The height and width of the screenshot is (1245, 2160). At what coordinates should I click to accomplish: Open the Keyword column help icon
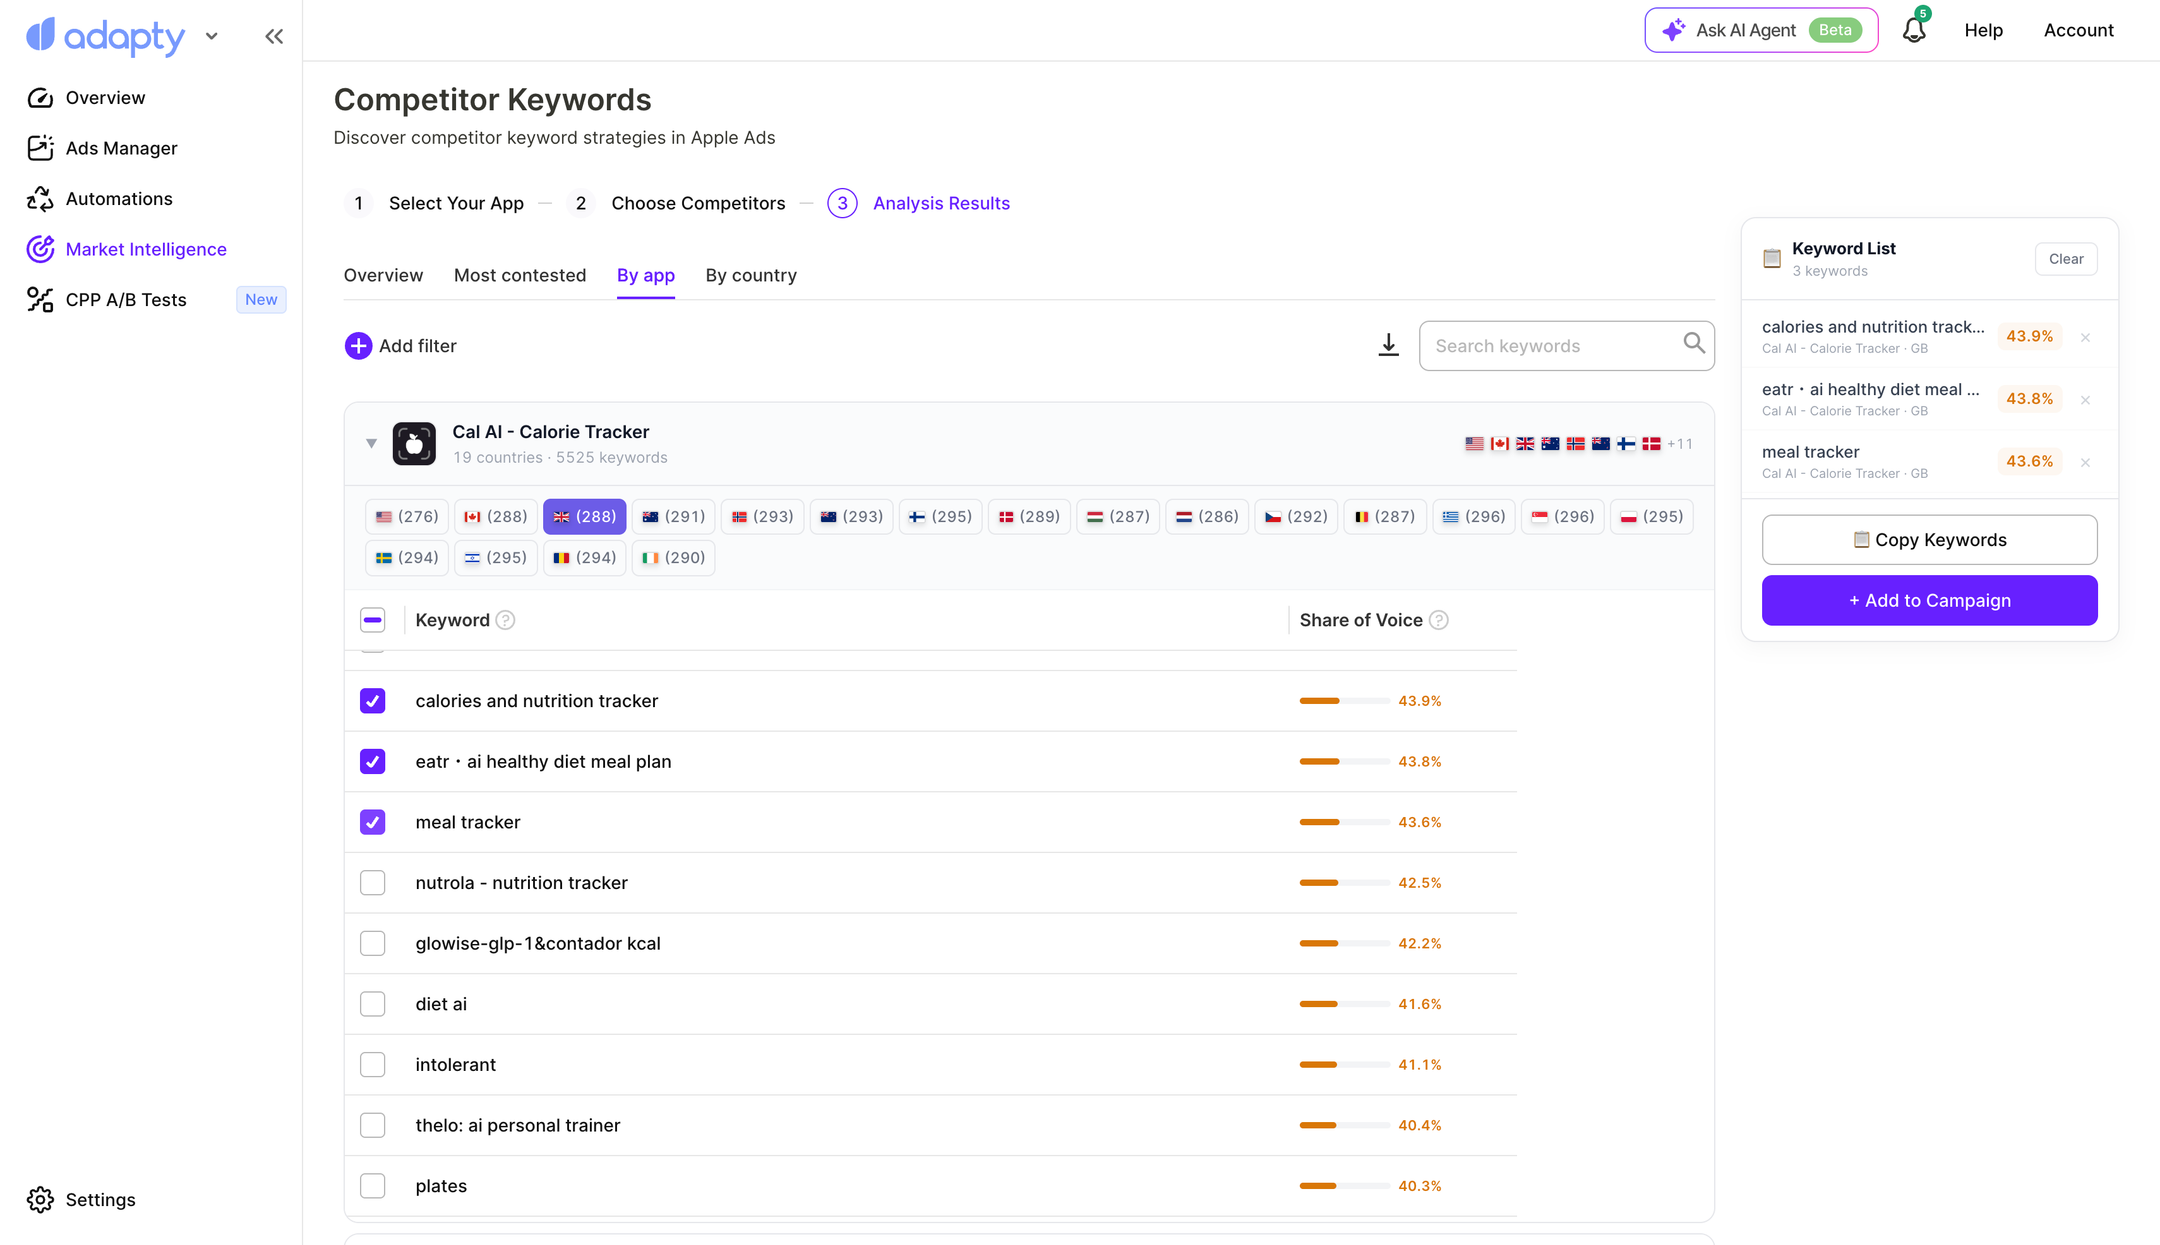coord(506,620)
